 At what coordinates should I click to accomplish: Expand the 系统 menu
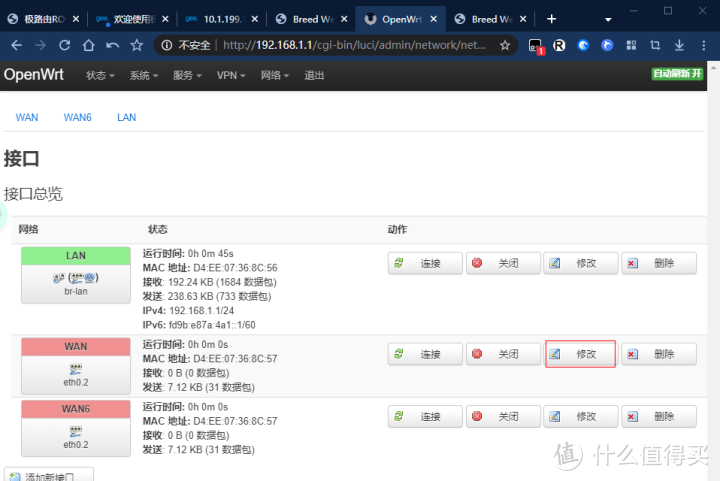click(144, 75)
